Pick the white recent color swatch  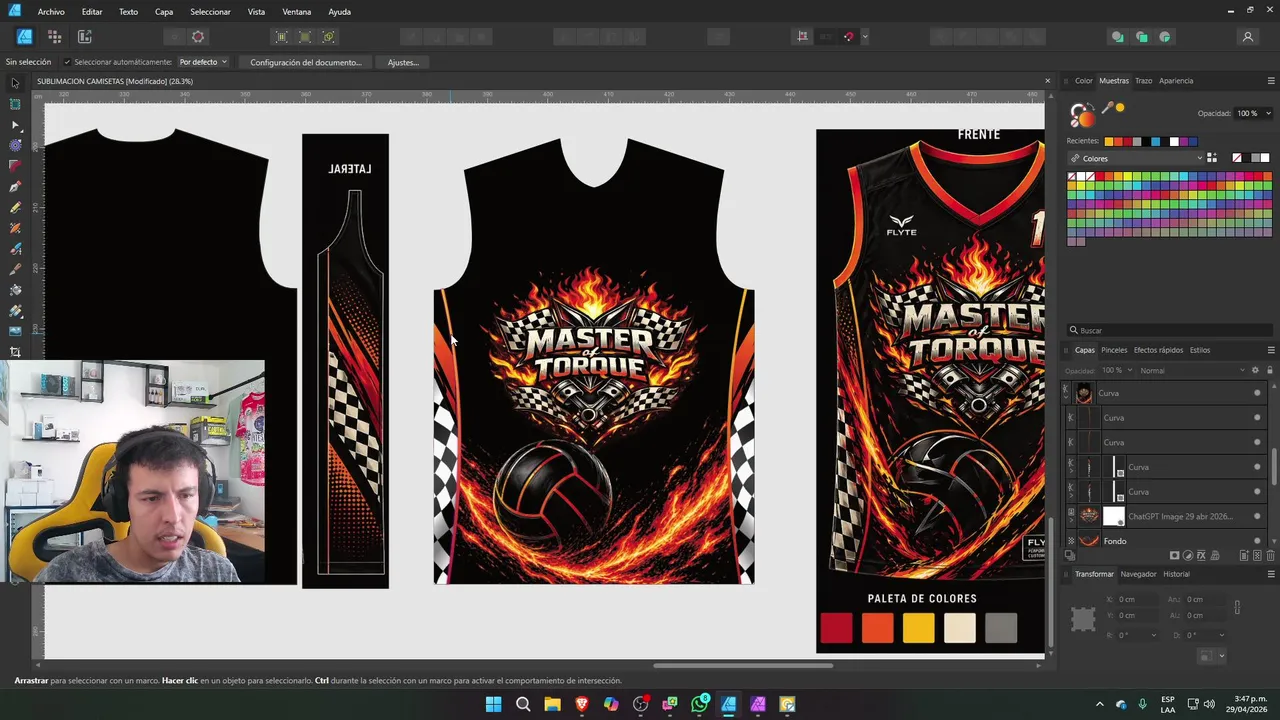tap(1174, 141)
